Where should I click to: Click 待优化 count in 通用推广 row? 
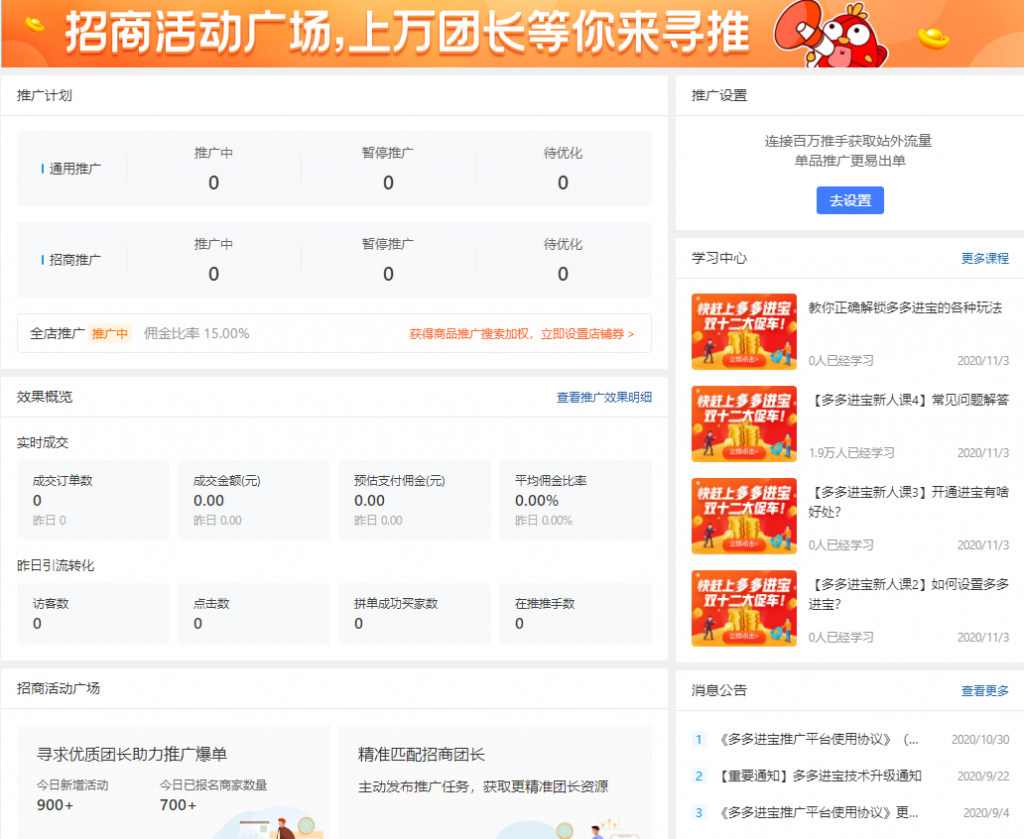[563, 183]
